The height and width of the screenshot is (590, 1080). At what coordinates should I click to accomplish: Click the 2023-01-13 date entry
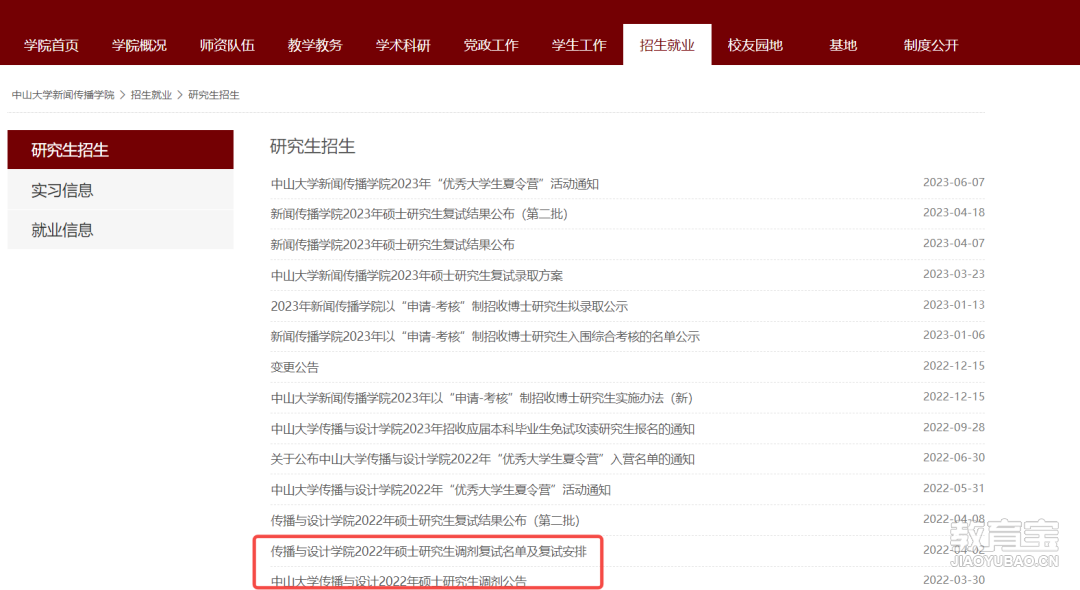point(954,305)
